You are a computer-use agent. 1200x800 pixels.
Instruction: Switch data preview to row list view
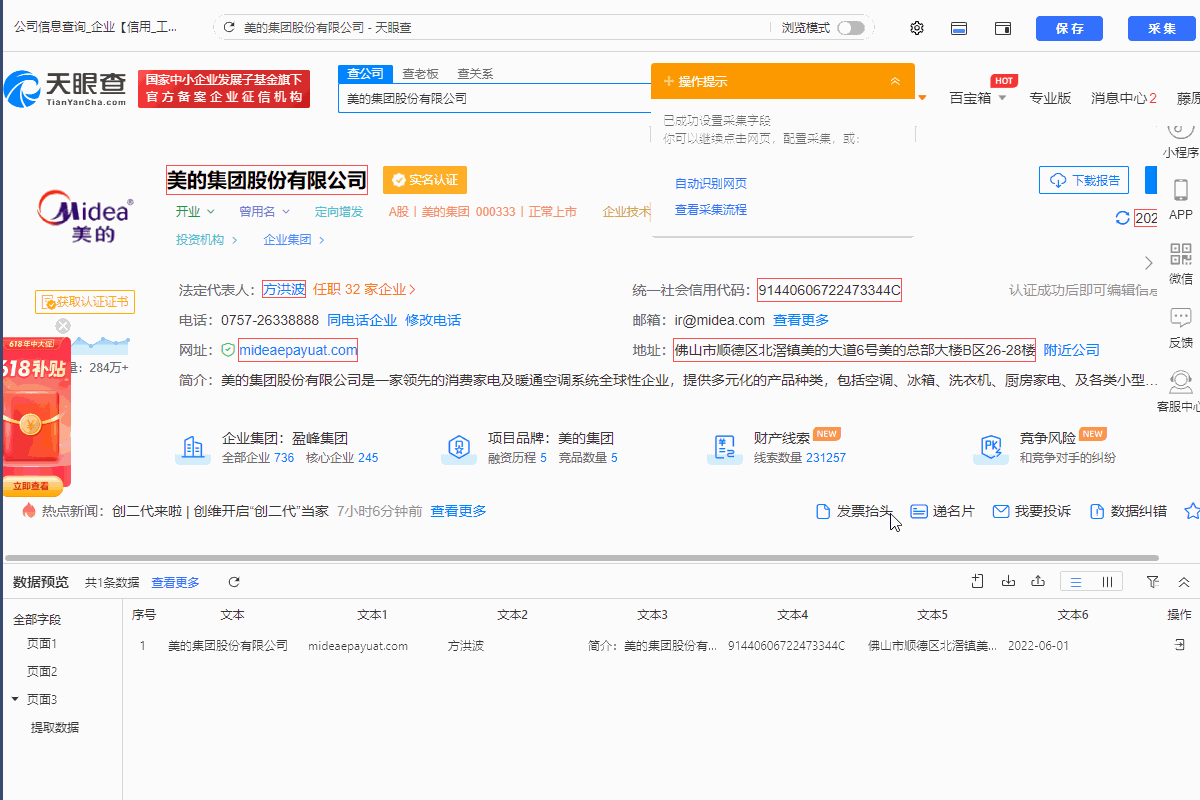coord(1076,581)
